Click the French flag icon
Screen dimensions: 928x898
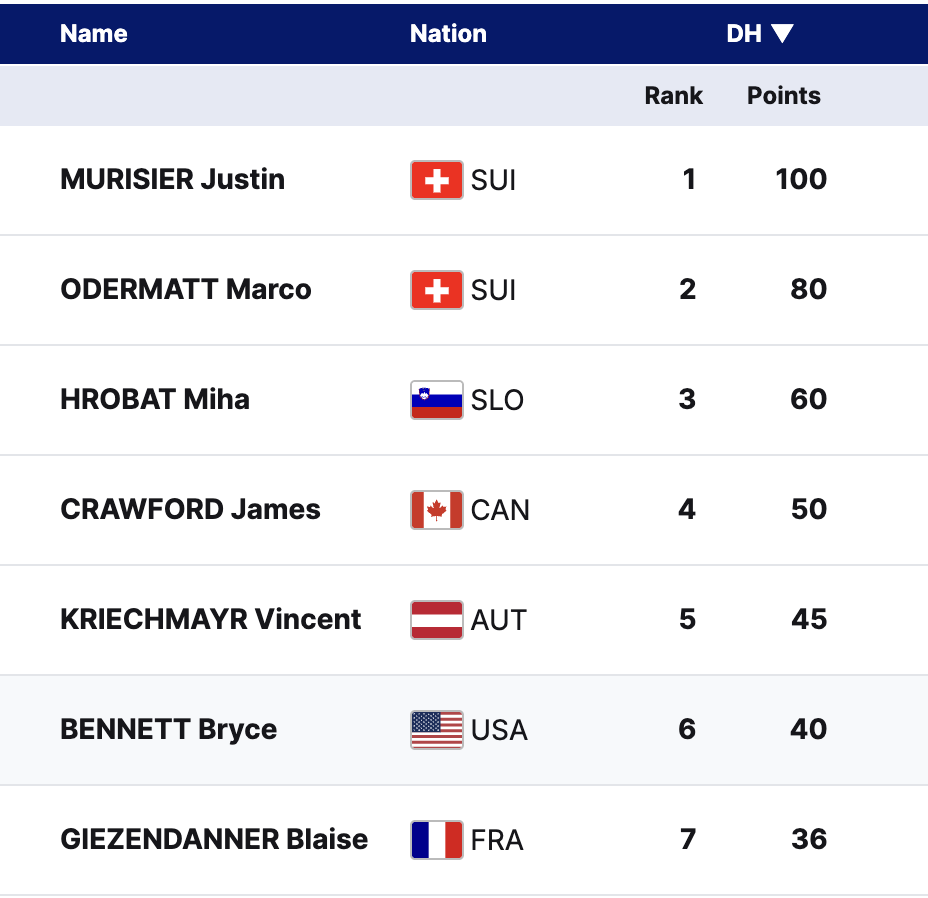(x=437, y=840)
